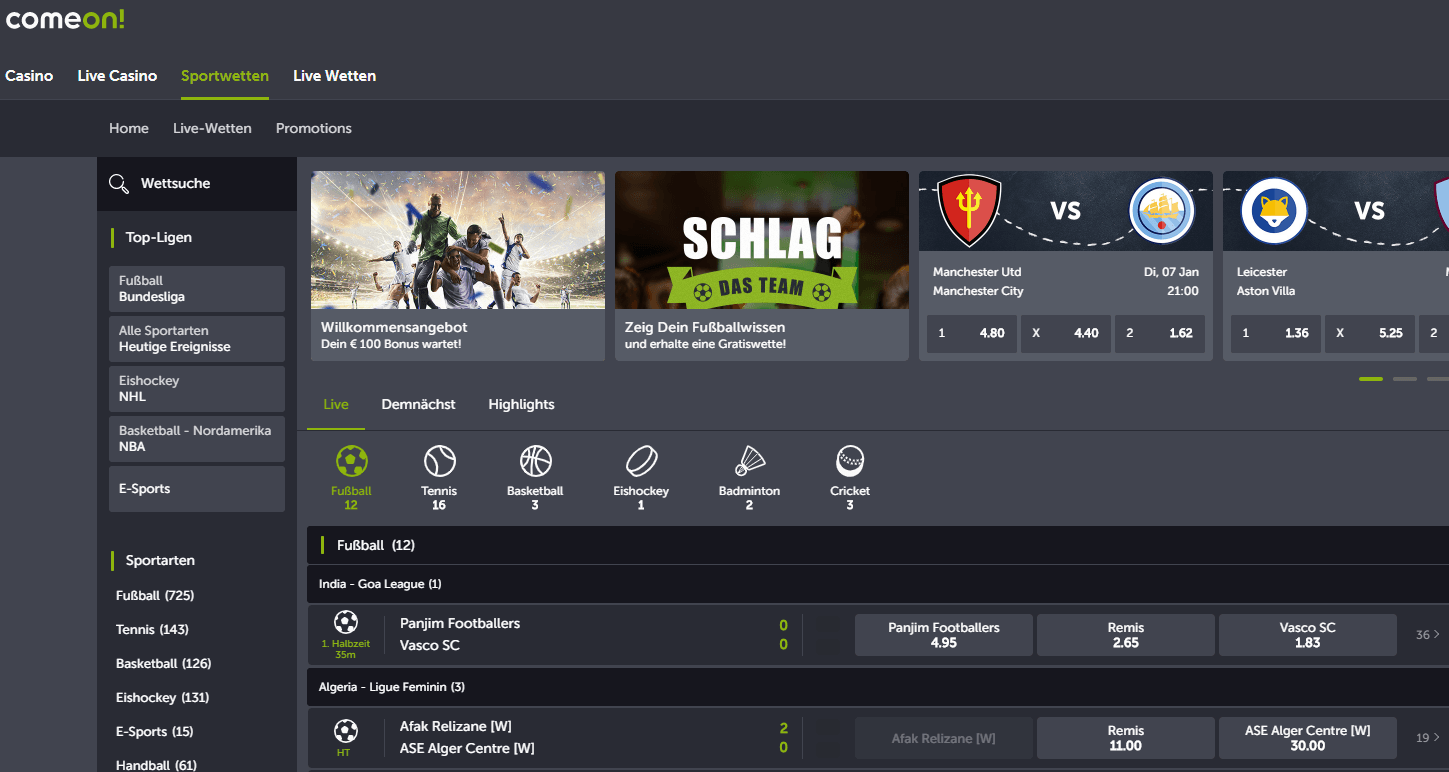Image resolution: width=1449 pixels, height=772 pixels.
Task: Select the Fußball live sport icon
Action: (x=351, y=461)
